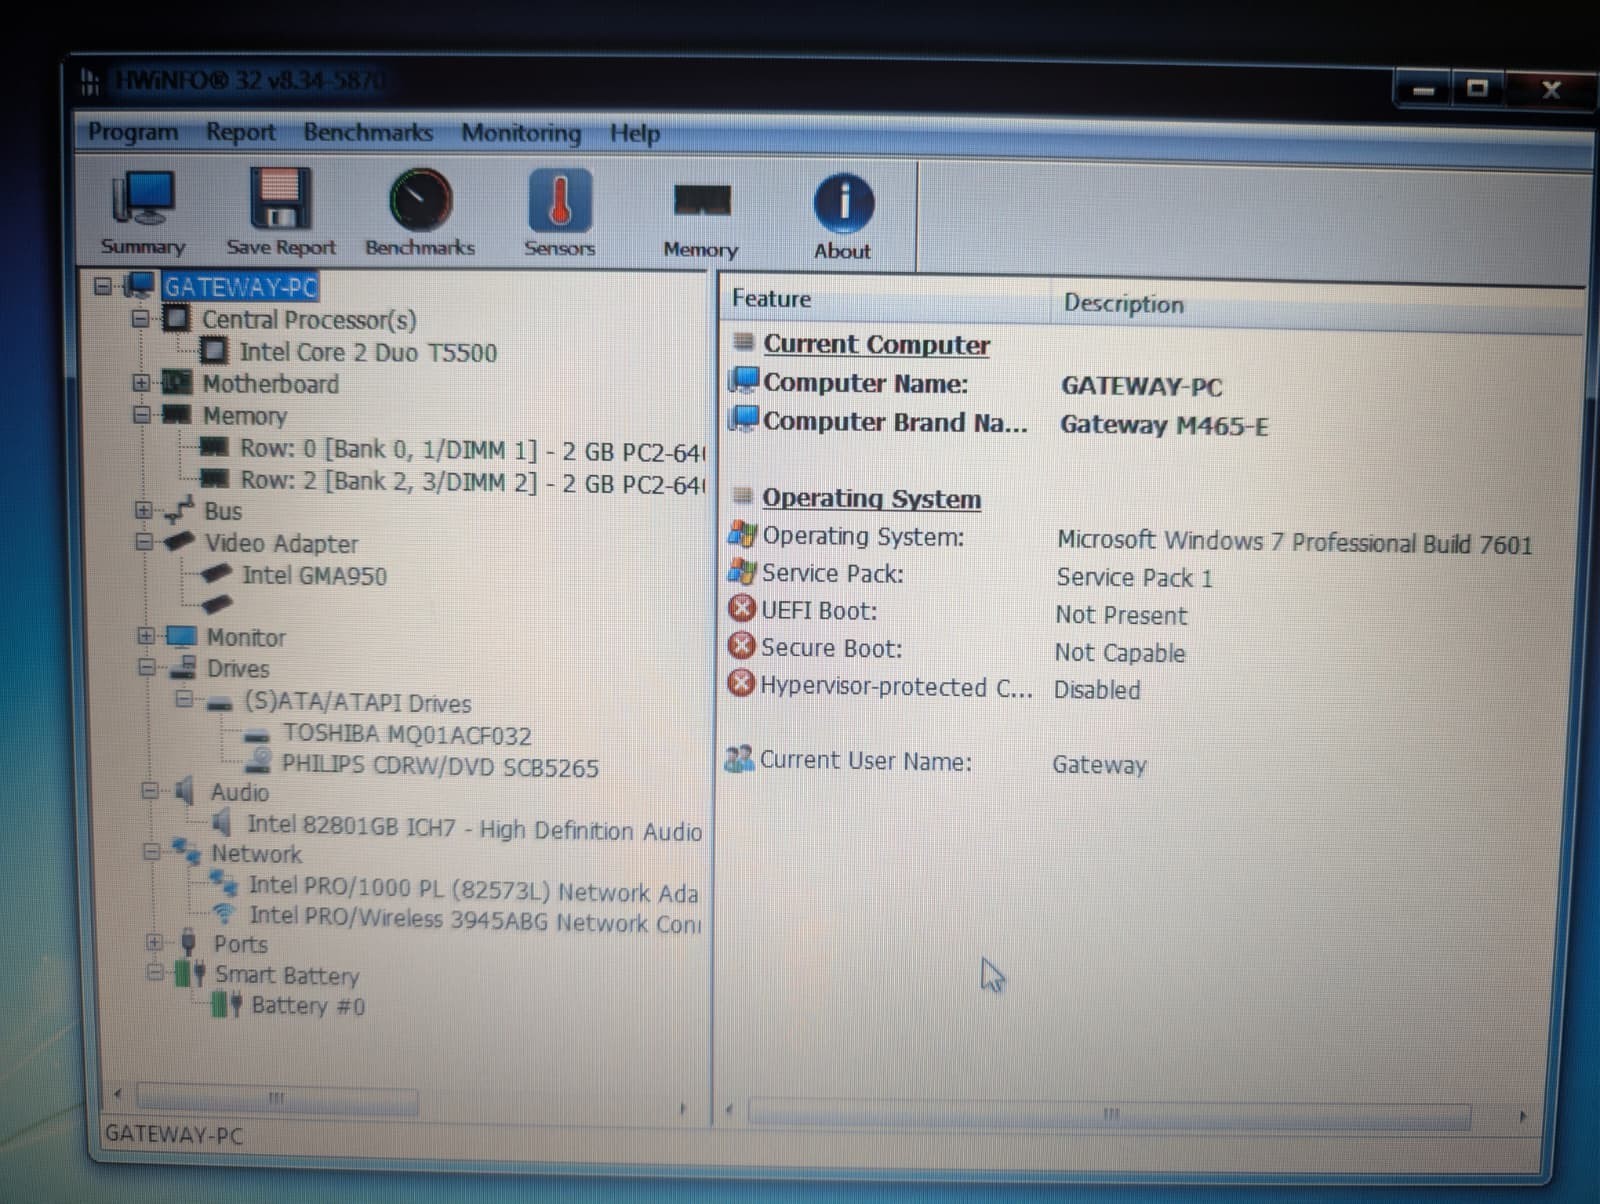Click the details panel horizontal scrollbar
Screen dimensions: 1600x1204
coord(1110,1113)
